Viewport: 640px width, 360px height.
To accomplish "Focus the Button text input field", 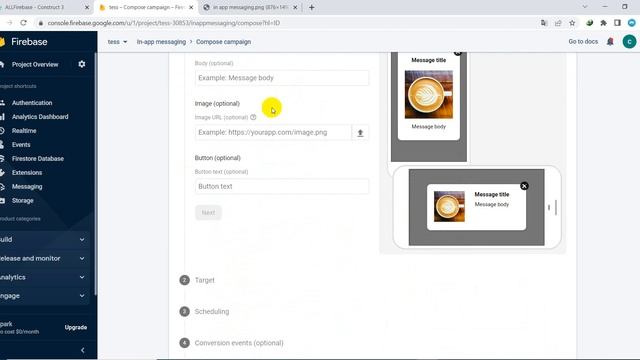I will point(282,187).
